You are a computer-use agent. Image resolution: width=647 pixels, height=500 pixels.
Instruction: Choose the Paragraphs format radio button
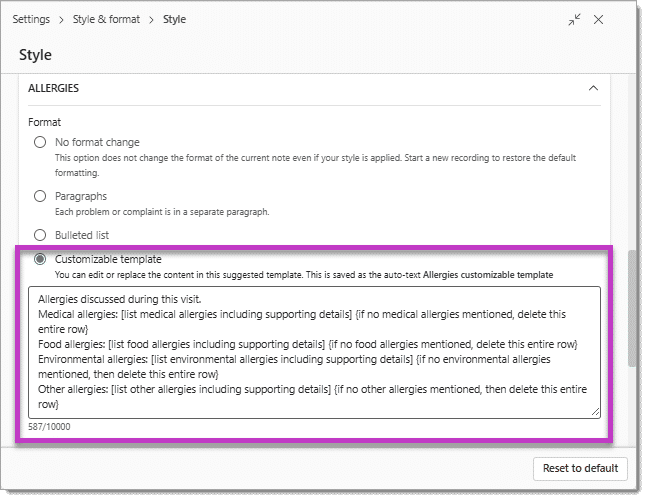pos(40,196)
